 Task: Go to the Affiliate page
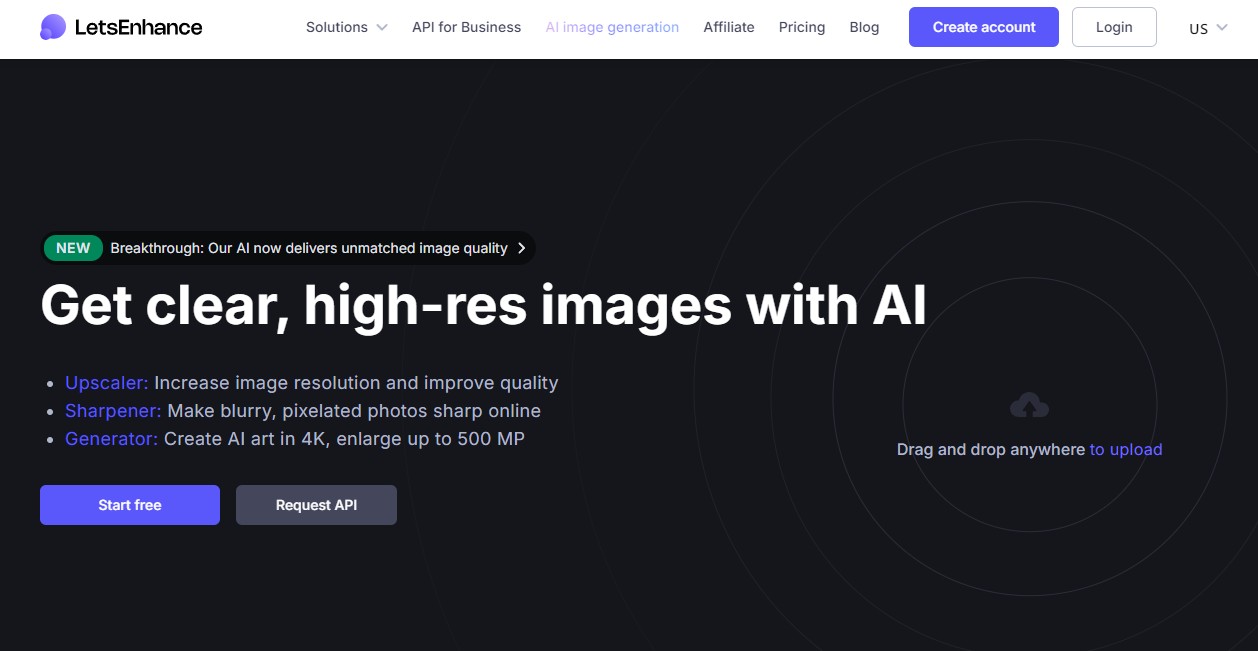point(729,27)
